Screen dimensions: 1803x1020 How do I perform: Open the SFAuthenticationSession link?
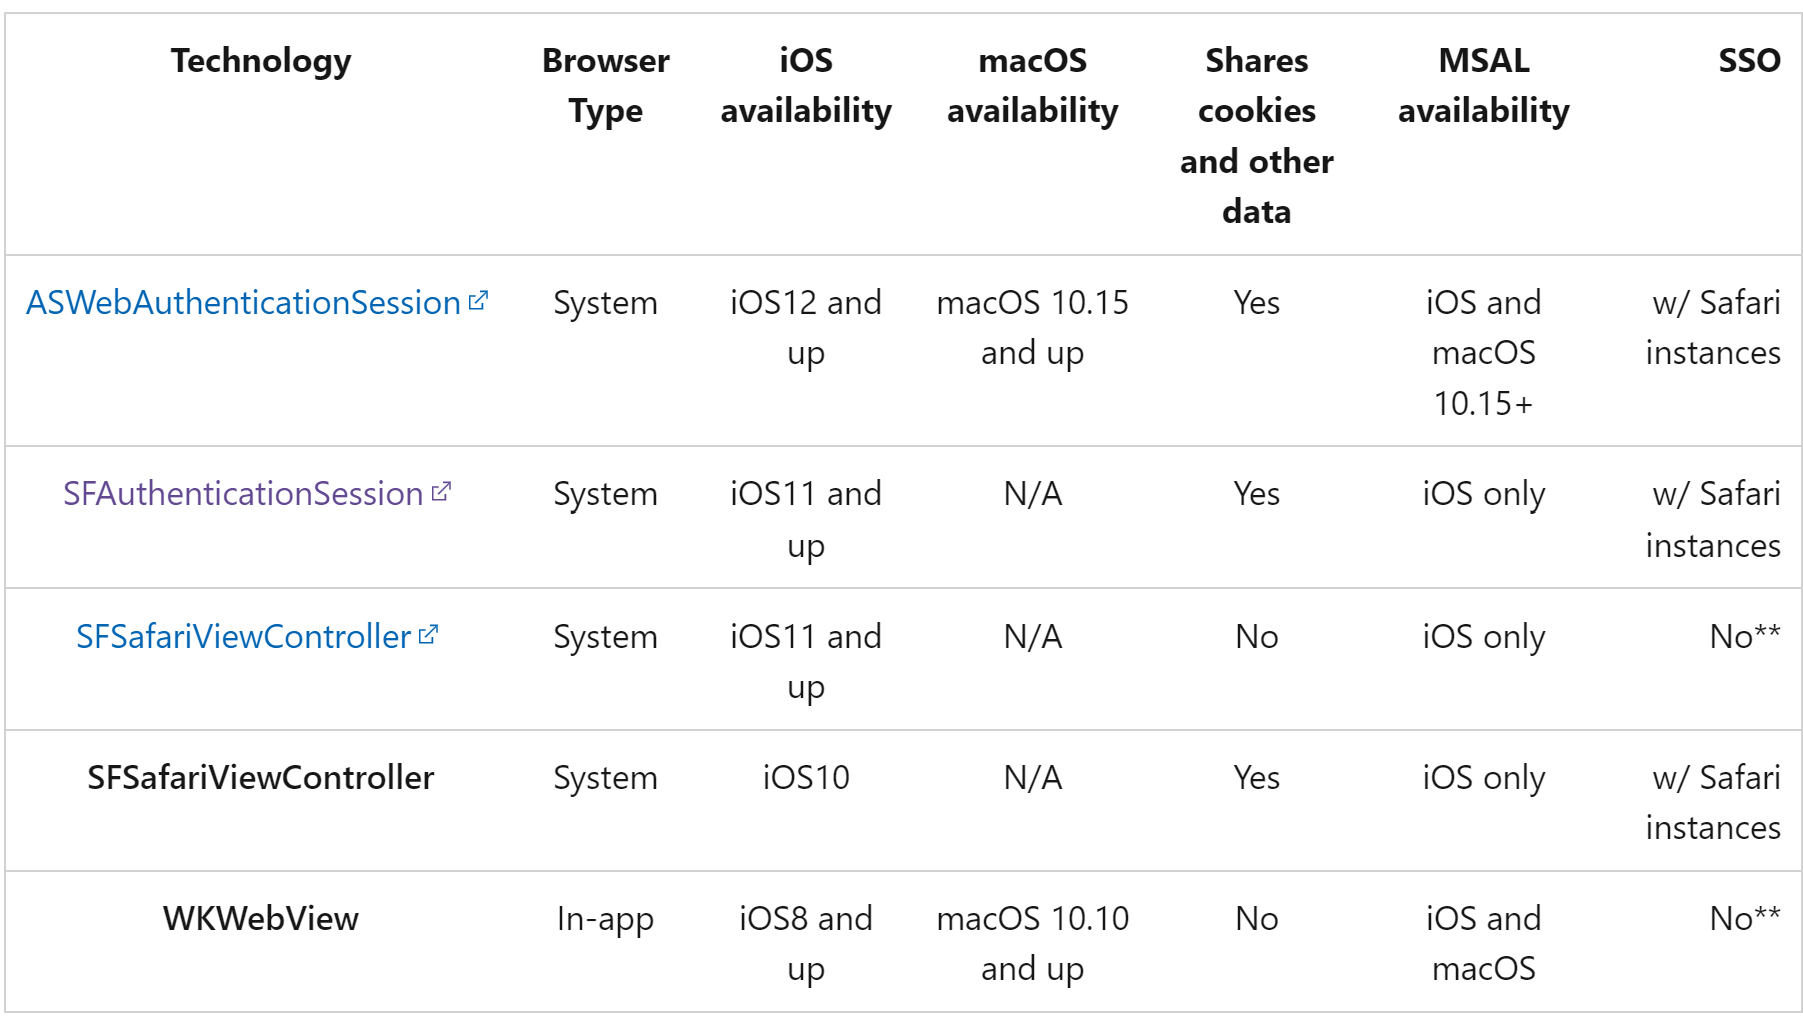point(243,493)
